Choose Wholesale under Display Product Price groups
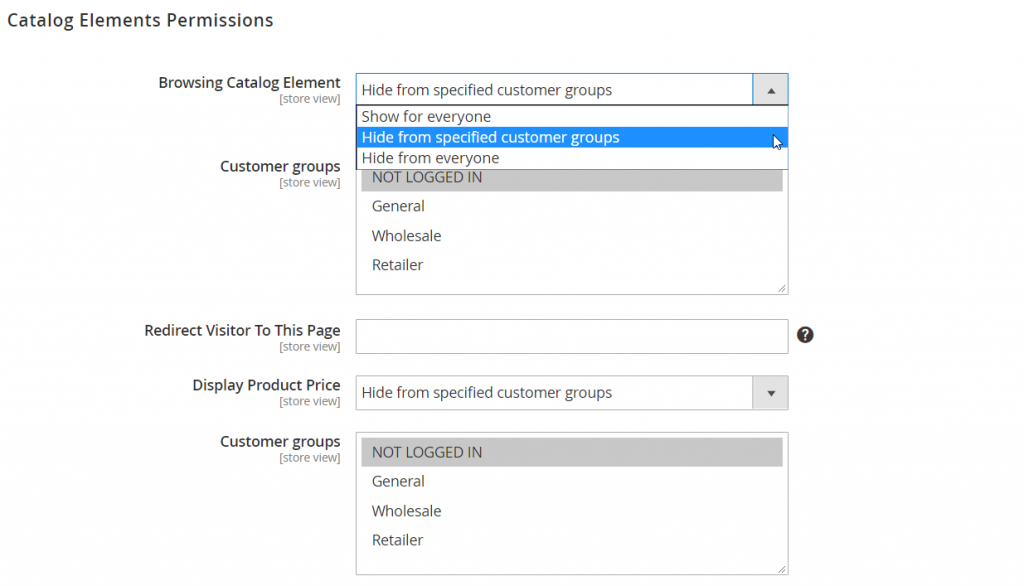Image resolution: width=1024 pixels, height=586 pixels. pyautogui.click(x=406, y=511)
